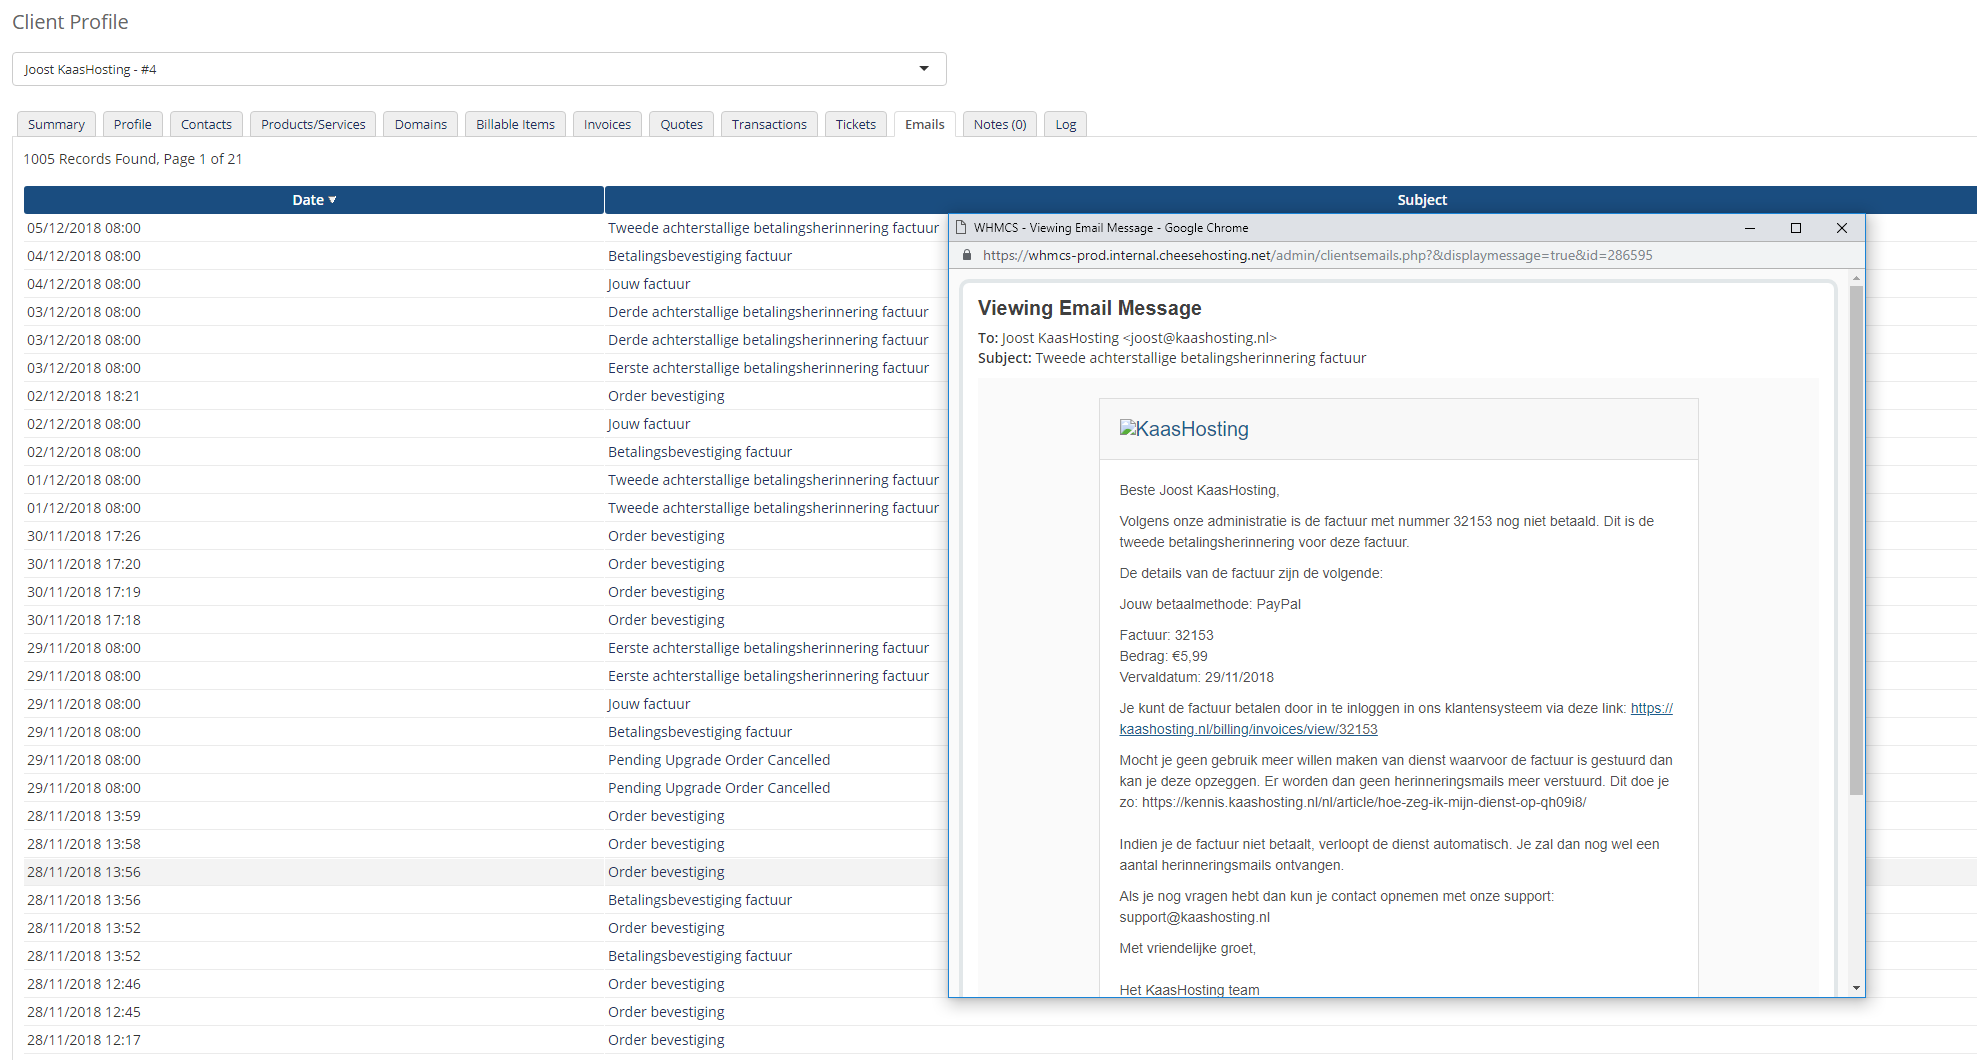Open the Log tab

pos(1065,124)
